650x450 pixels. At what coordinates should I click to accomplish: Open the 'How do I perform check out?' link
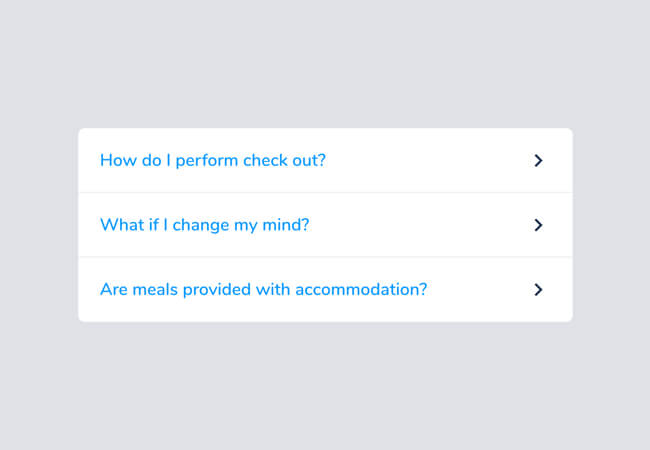(x=212, y=160)
